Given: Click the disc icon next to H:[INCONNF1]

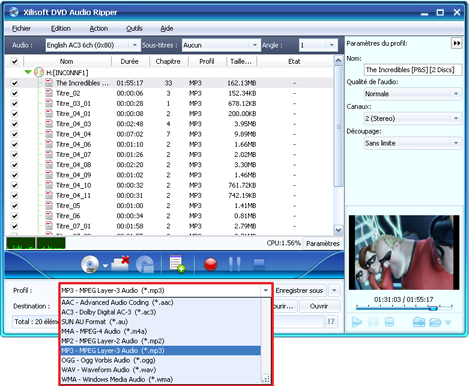Looking at the screenshot, I should point(39,72).
